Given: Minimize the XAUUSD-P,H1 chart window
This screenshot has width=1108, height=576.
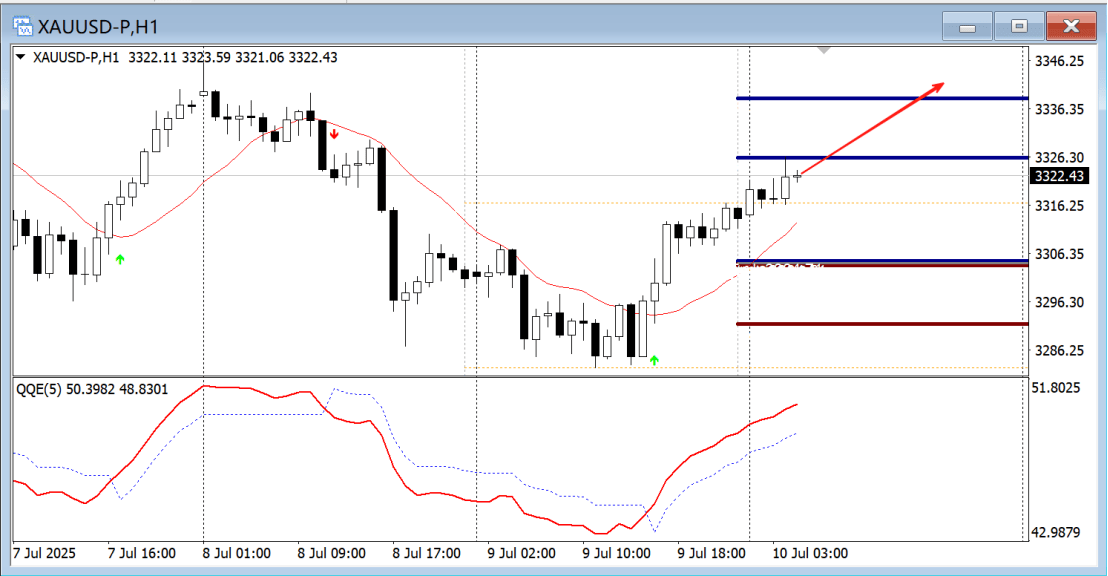Looking at the screenshot, I should pyautogui.click(x=967, y=26).
